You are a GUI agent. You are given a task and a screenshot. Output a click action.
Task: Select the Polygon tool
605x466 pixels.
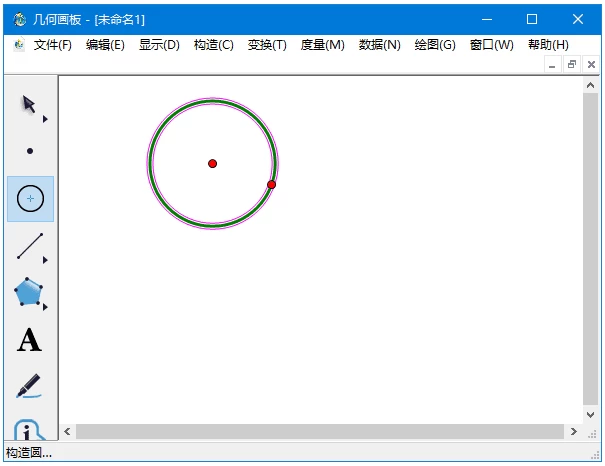pyautogui.click(x=28, y=292)
